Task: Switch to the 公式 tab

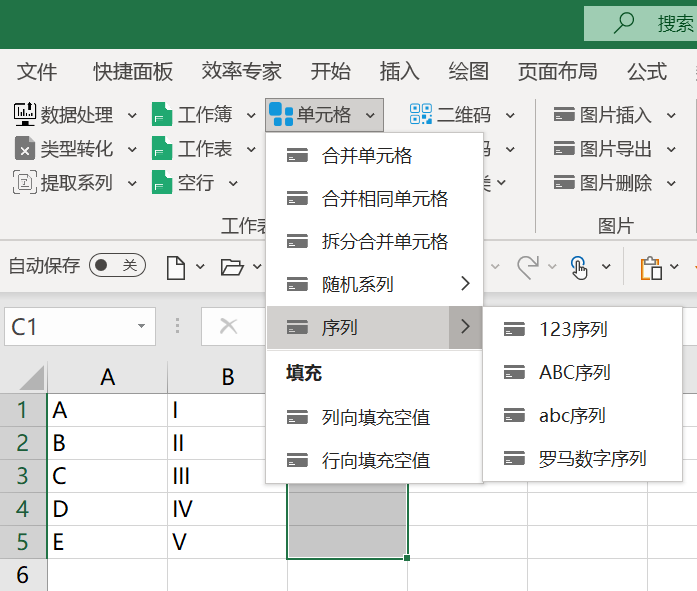Action: point(647,72)
